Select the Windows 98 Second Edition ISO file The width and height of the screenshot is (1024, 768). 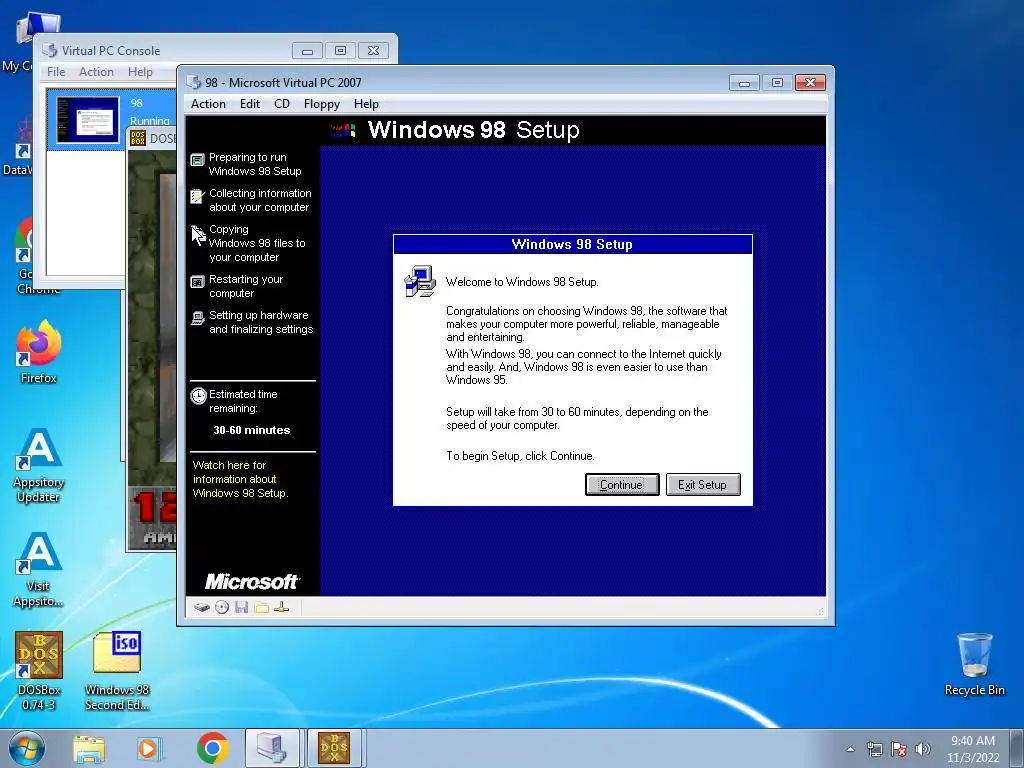pyautogui.click(x=118, y=671)
